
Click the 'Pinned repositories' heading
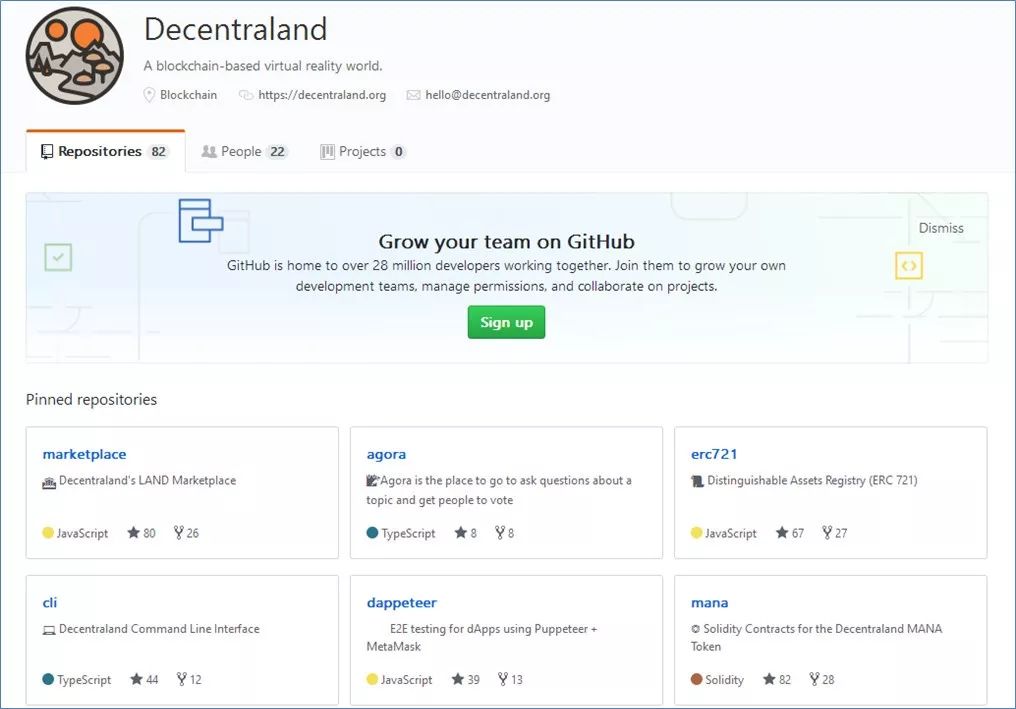[x=91, y=400]
